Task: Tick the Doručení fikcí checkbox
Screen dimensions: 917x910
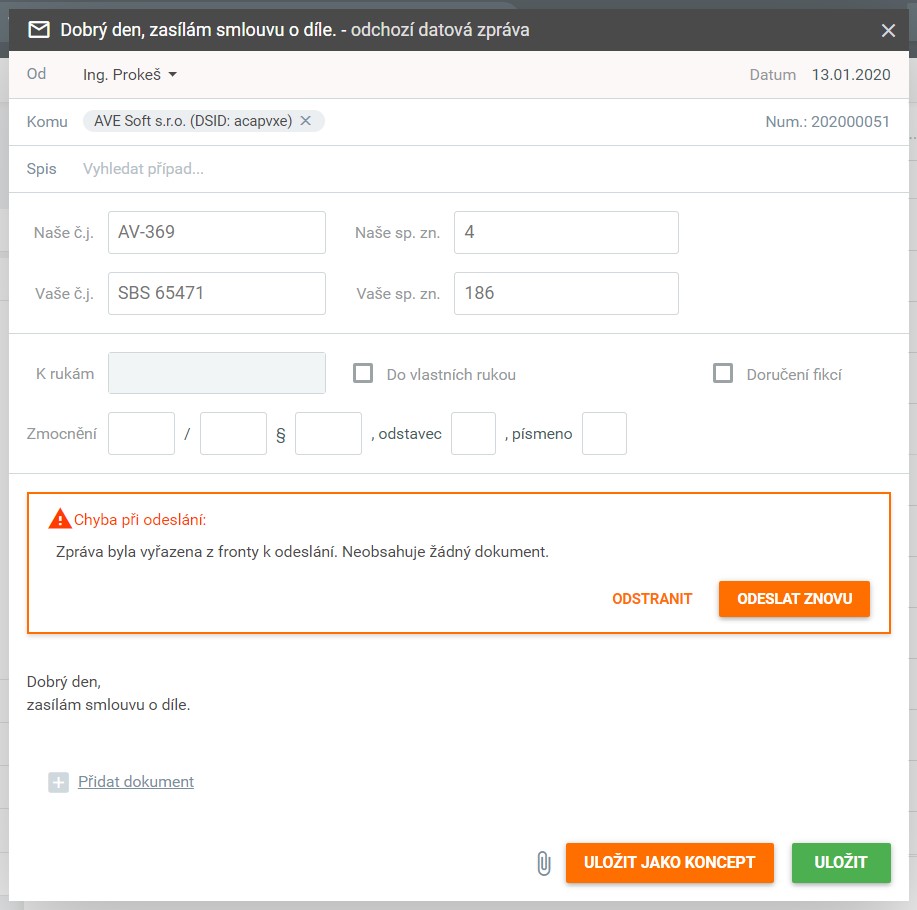Action: click(722, 374)
